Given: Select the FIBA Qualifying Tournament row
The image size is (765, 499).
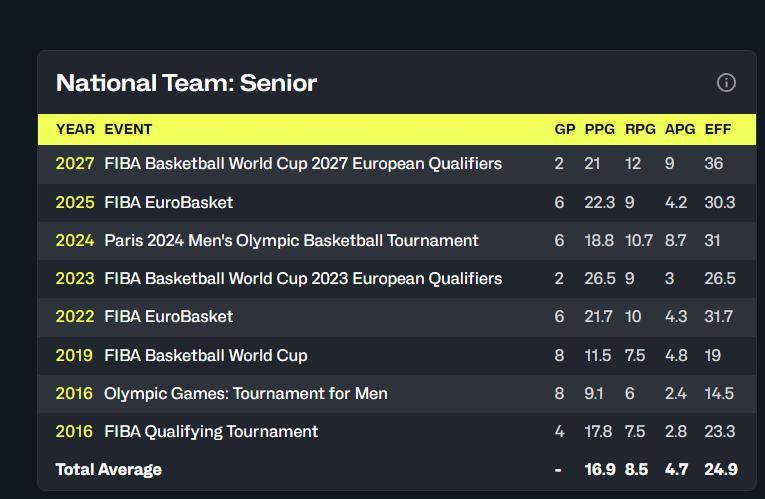Looking at the screenshot, I should pyautogui.click(x=397, y=431).
